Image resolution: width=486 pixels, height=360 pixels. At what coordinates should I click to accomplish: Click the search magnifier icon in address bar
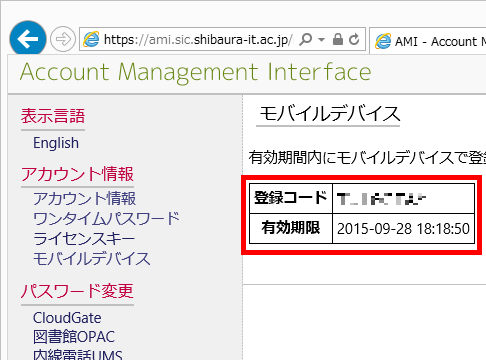click(x=305, y=39)
